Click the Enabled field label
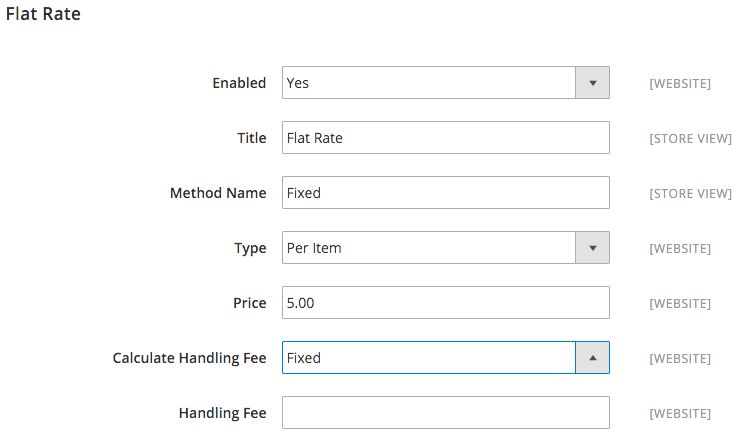This screenshot has height=439, width=747. click(239, 83)
